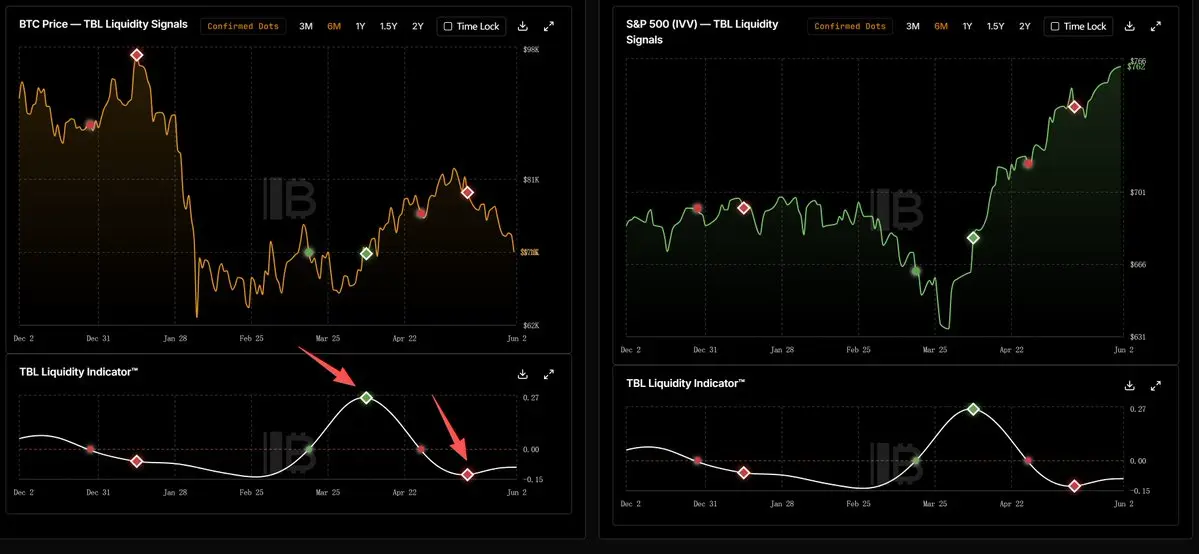Download the BTC panel TBL Liquidity Indicator

tap(523, 374)
